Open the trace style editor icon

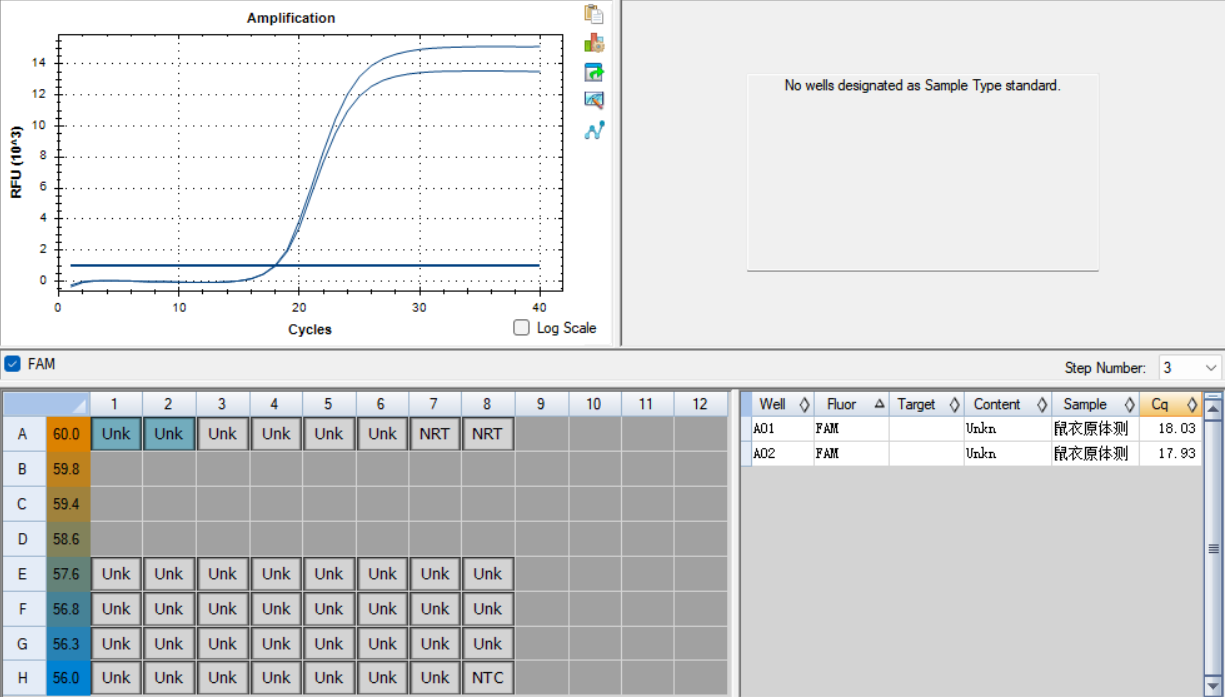click(594, 100)
